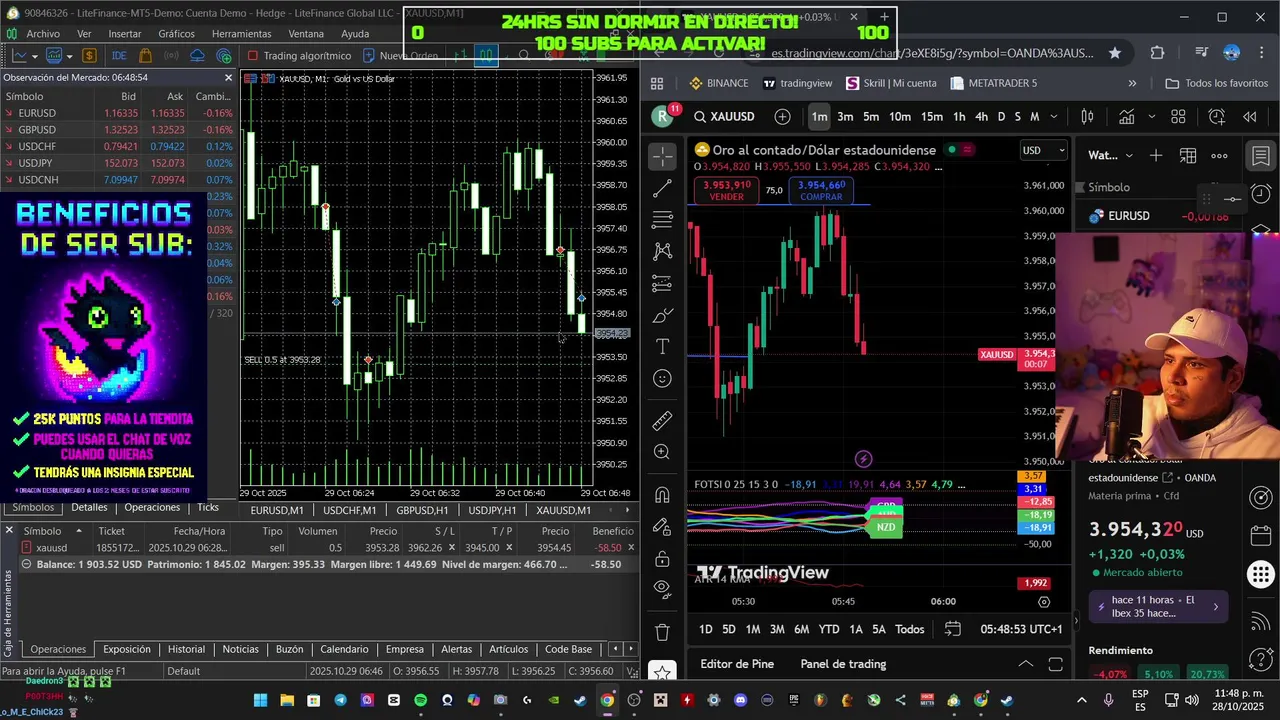Open the USD currency dropdown on chart
The width and height of the screenshot is (1280, 720).
(1043, 151)
